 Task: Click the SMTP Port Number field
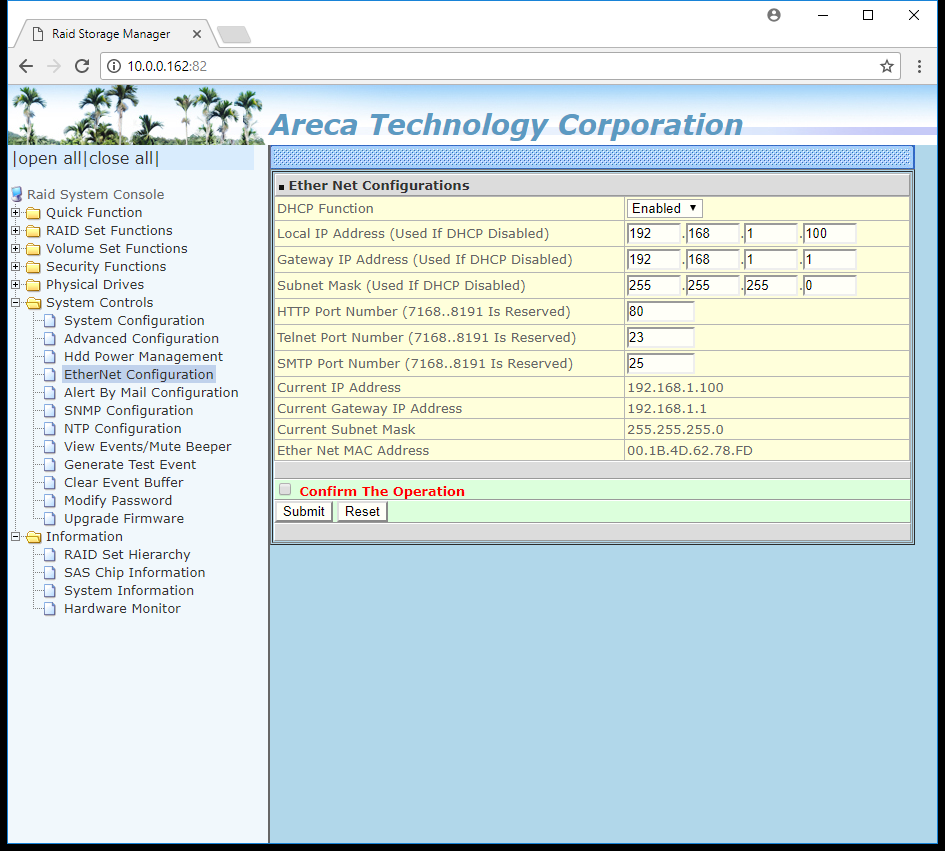click(x=661, y=363)
